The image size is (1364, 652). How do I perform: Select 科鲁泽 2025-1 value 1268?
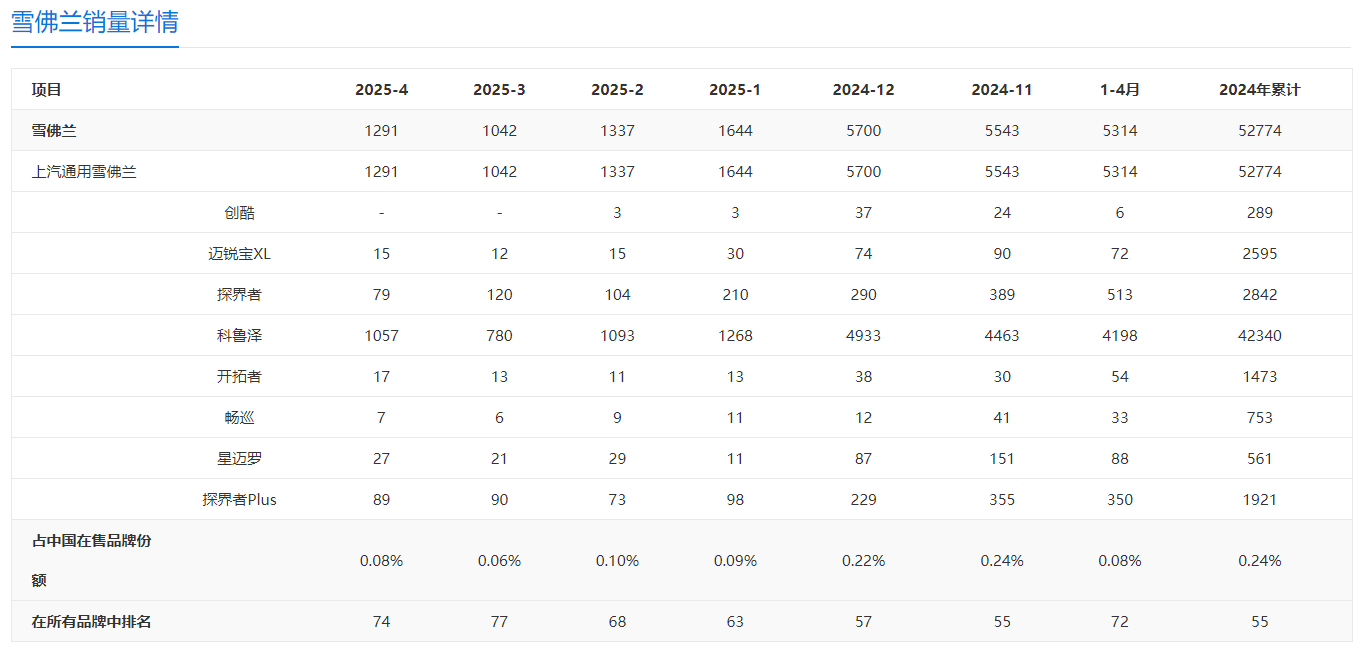click(735, 336)
